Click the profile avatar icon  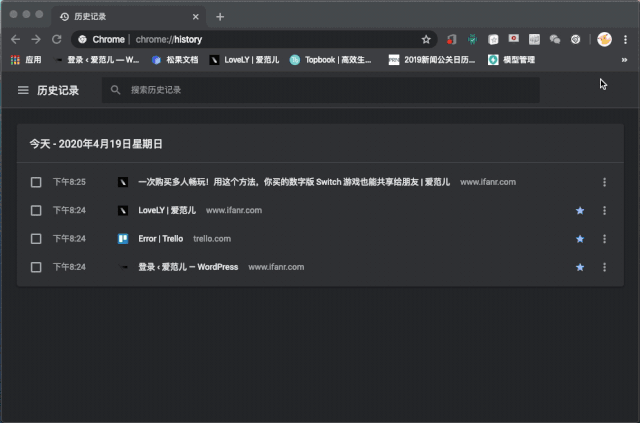[x=604, y=39]
